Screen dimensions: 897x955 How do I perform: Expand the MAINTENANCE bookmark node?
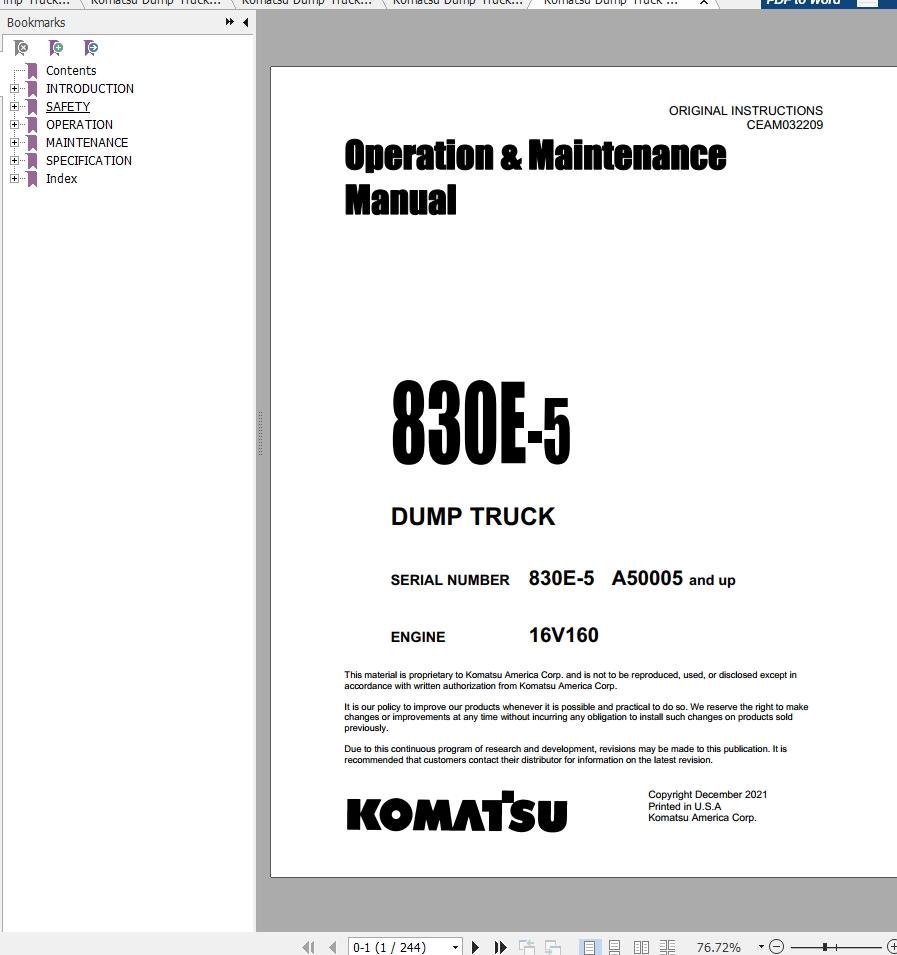(x=15, y=143)
